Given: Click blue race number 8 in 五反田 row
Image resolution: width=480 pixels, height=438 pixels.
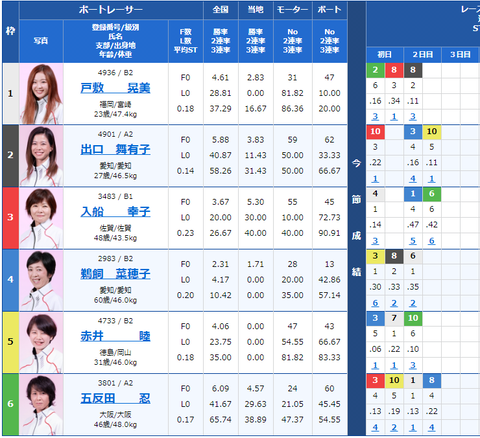Looking at the screenshot, I should pos(432,380).
